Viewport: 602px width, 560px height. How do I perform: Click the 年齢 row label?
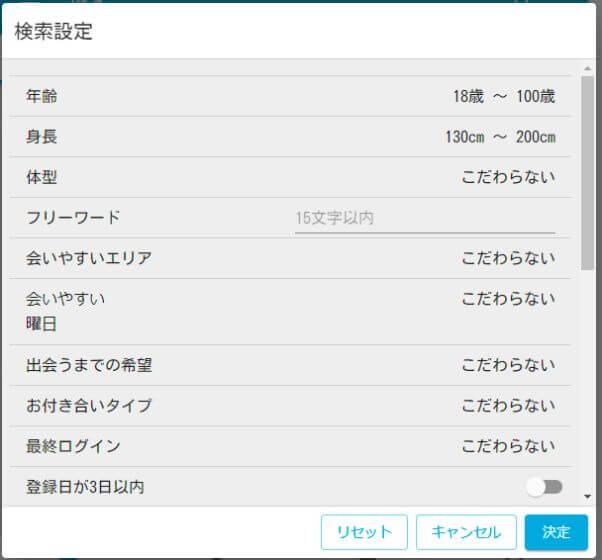[42, 97]
